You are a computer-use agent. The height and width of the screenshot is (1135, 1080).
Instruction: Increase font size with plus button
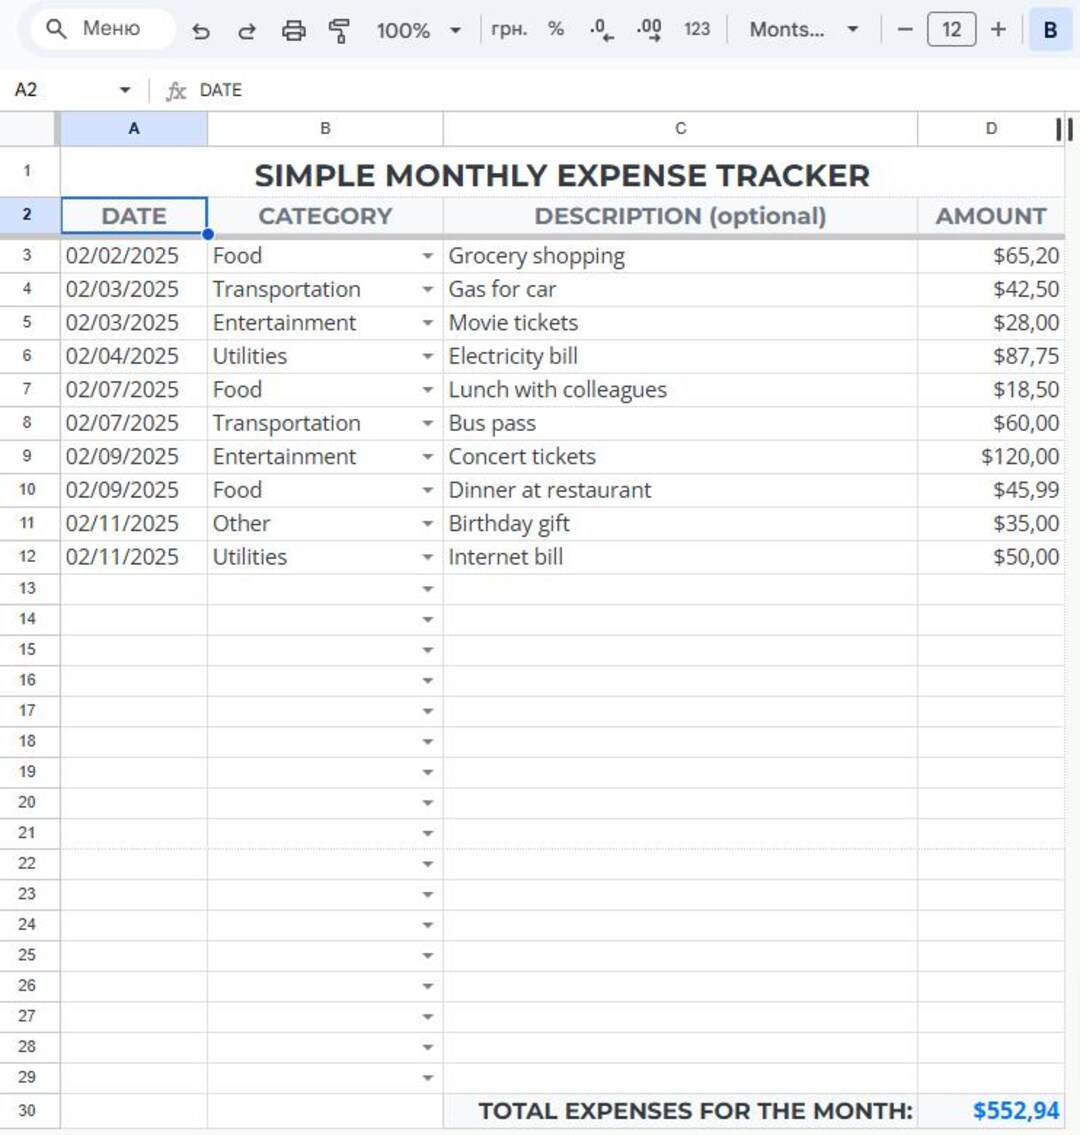pos(998,30)
